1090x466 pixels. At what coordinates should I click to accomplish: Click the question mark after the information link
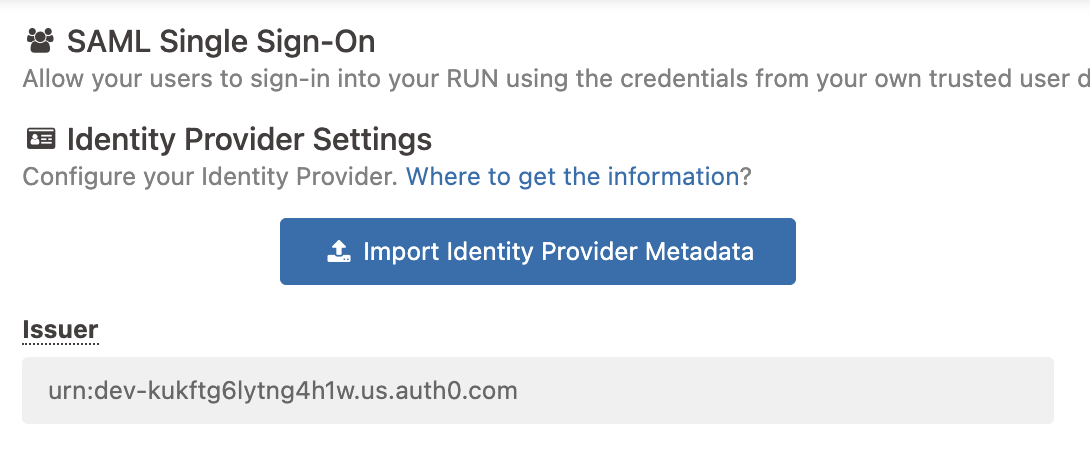tap(745, 177)
